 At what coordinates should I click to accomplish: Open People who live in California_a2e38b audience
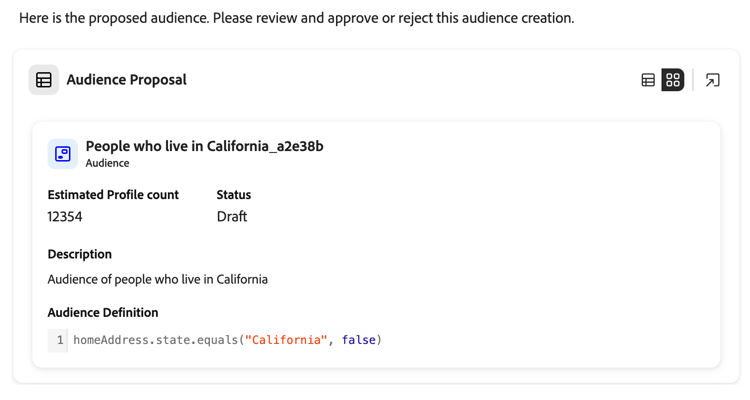pos(204,146)
